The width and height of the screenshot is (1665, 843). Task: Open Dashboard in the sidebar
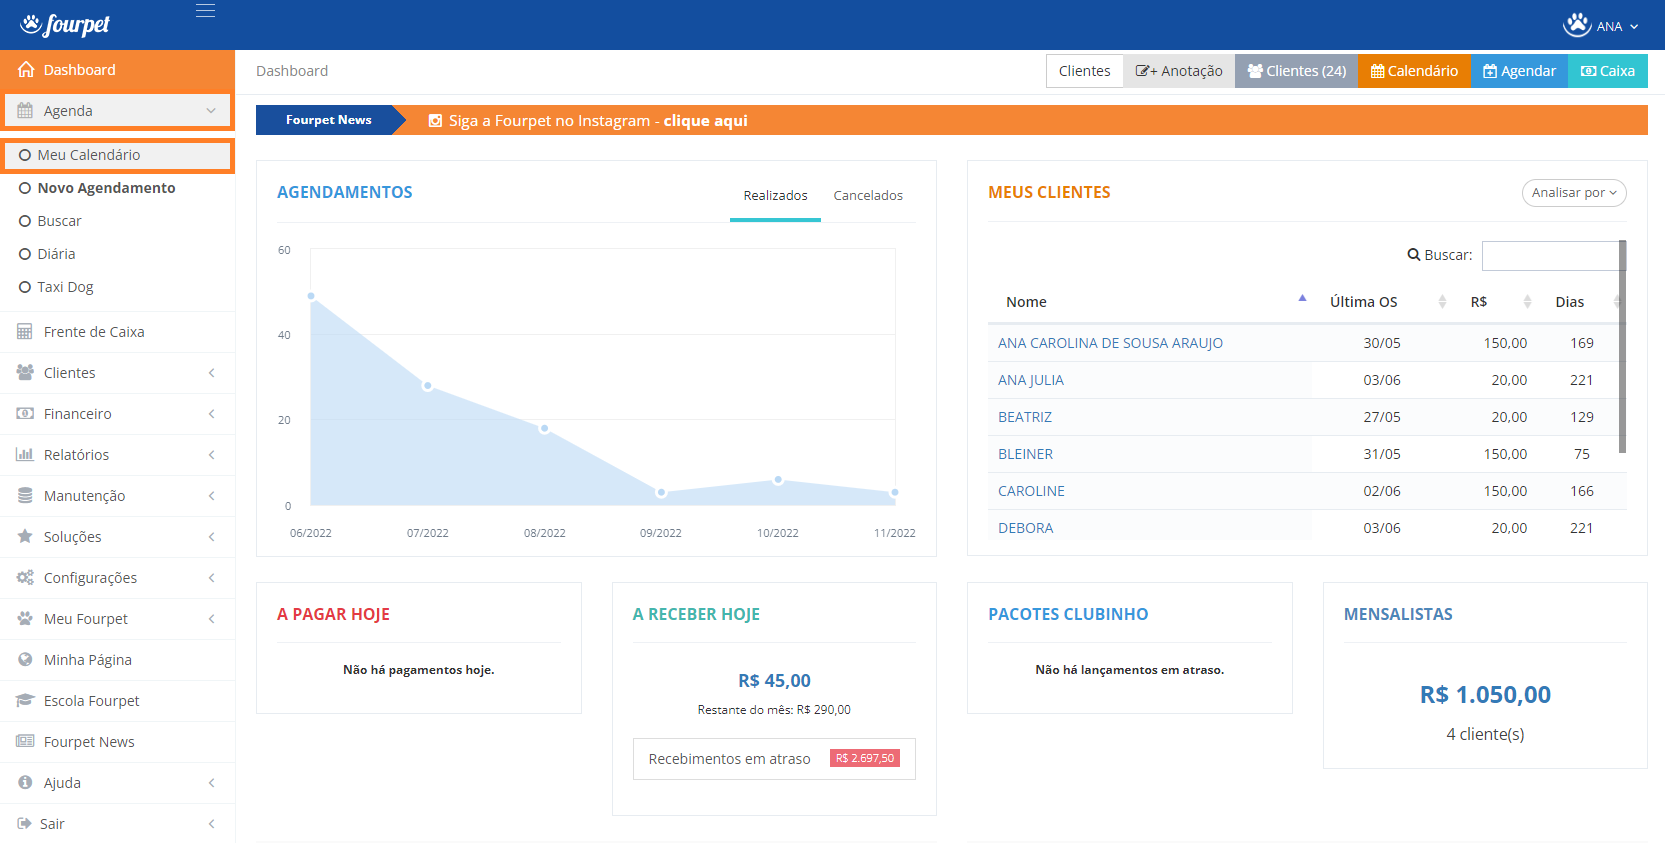coord(117,70)
